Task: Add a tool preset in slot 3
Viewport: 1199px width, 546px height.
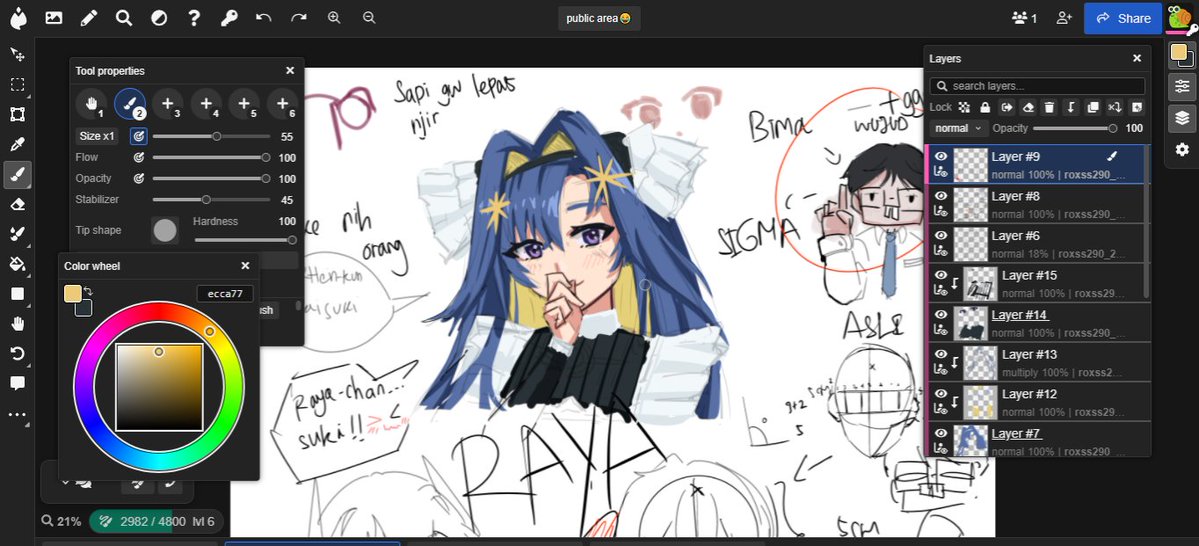Action: pos(167,103)
